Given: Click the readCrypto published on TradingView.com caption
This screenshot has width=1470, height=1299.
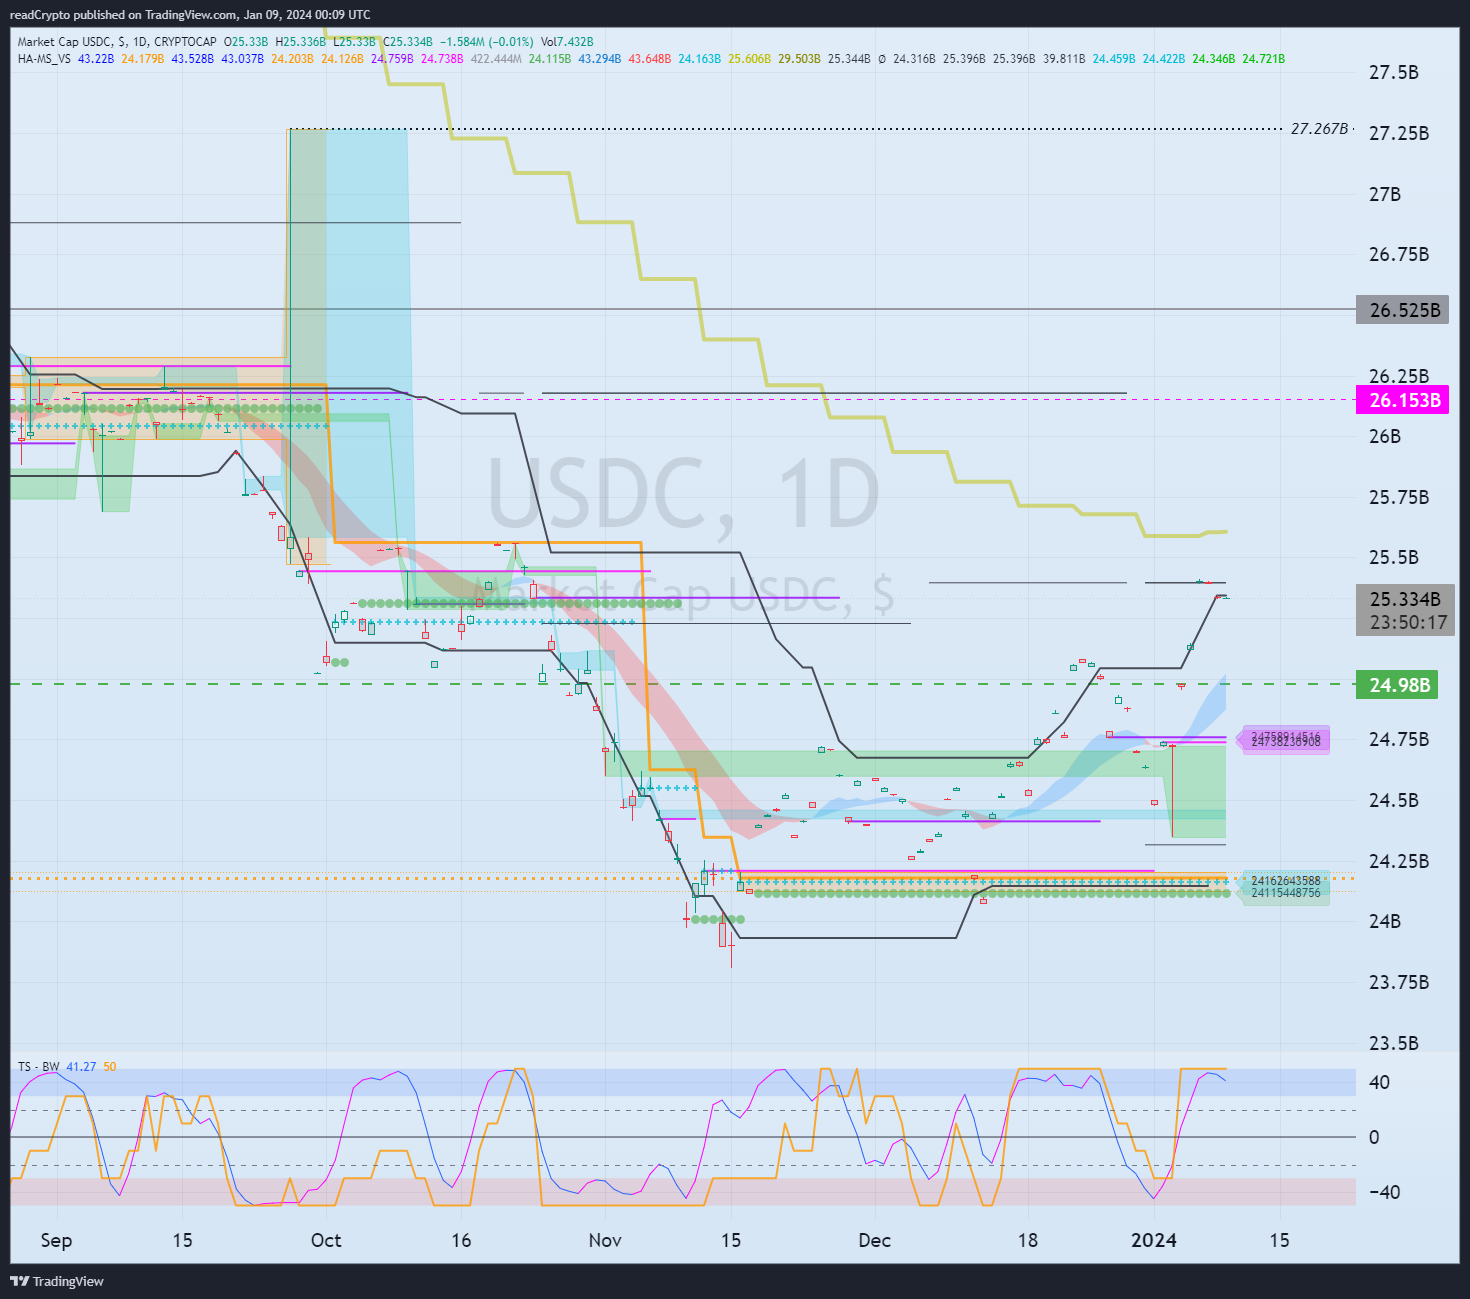Looking at the screenshot, I should [189, 15].
